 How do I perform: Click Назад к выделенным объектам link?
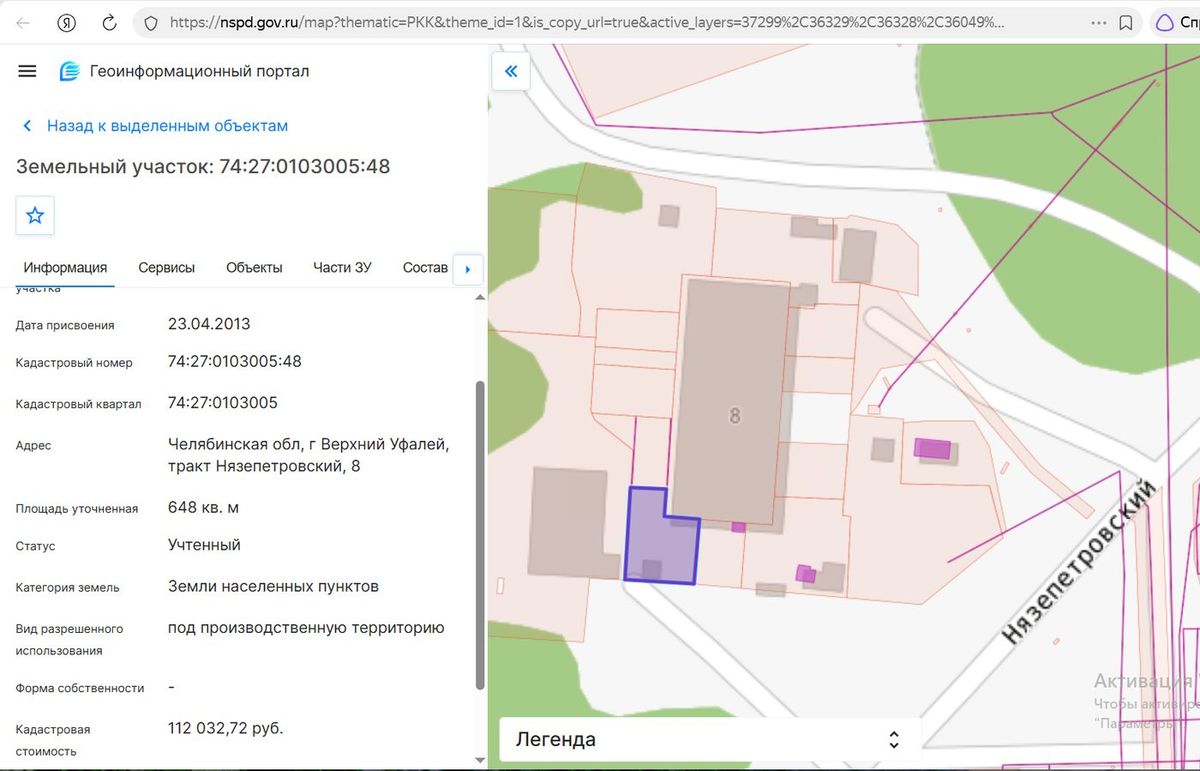tap(167, 126)
